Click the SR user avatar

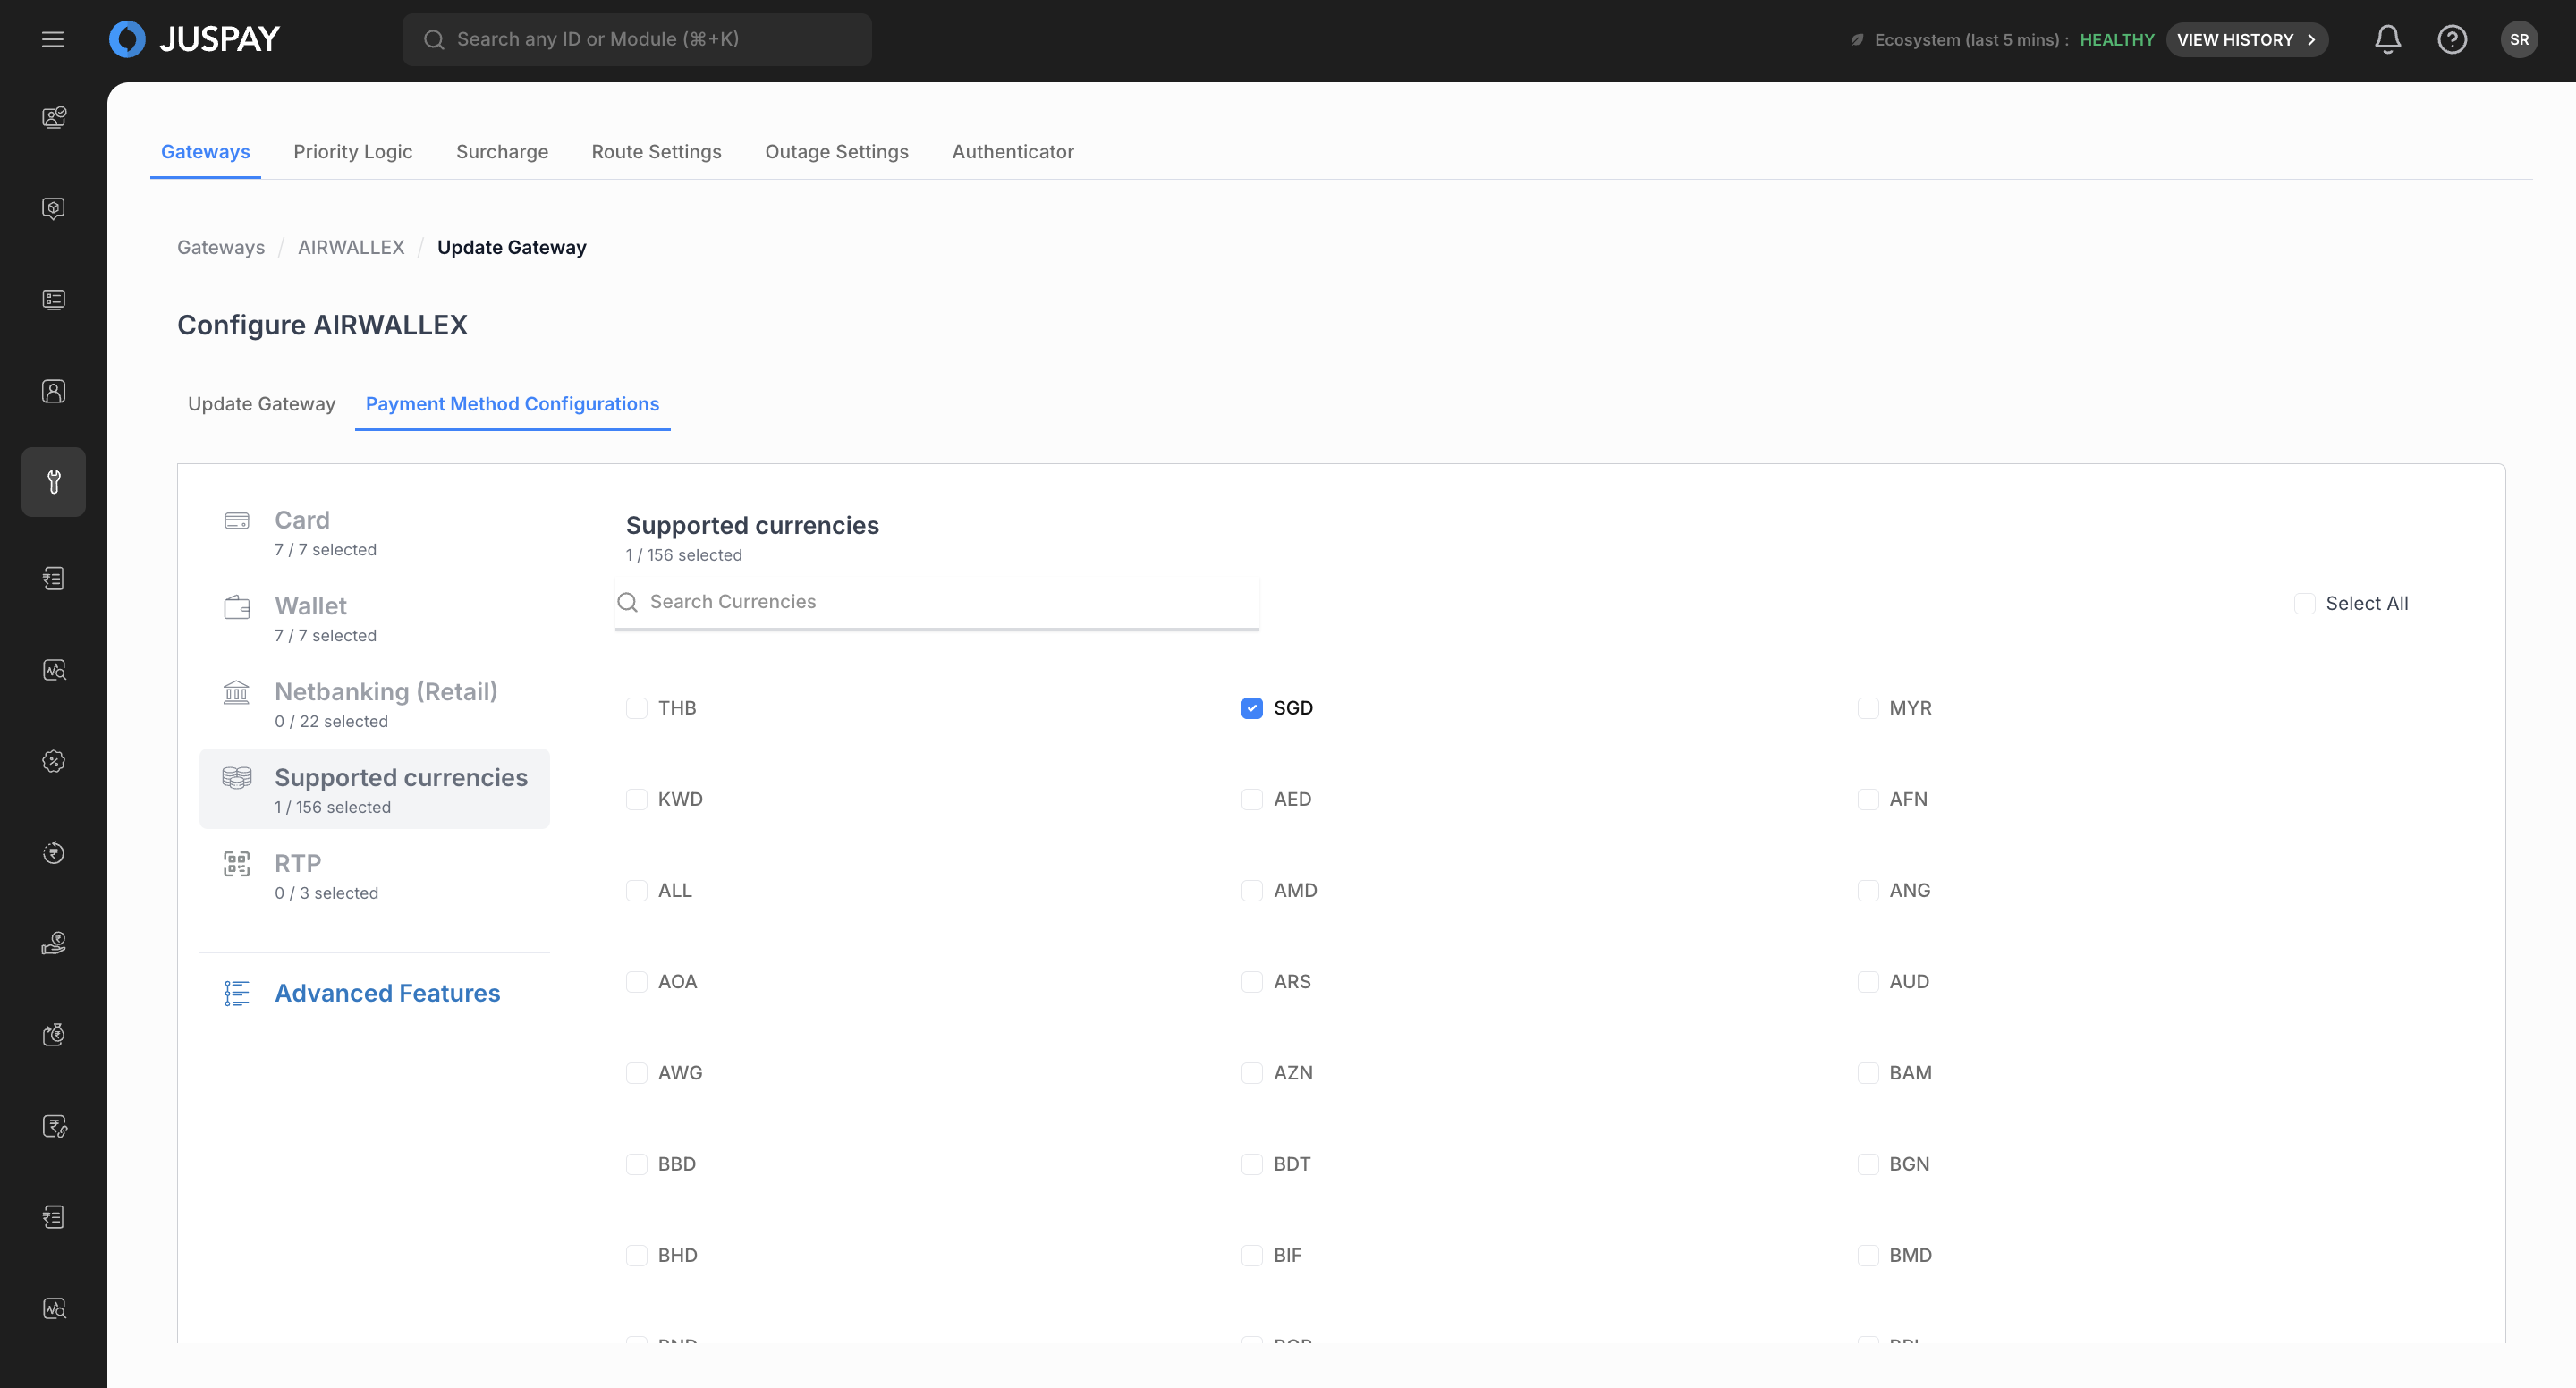[2518, 39]
